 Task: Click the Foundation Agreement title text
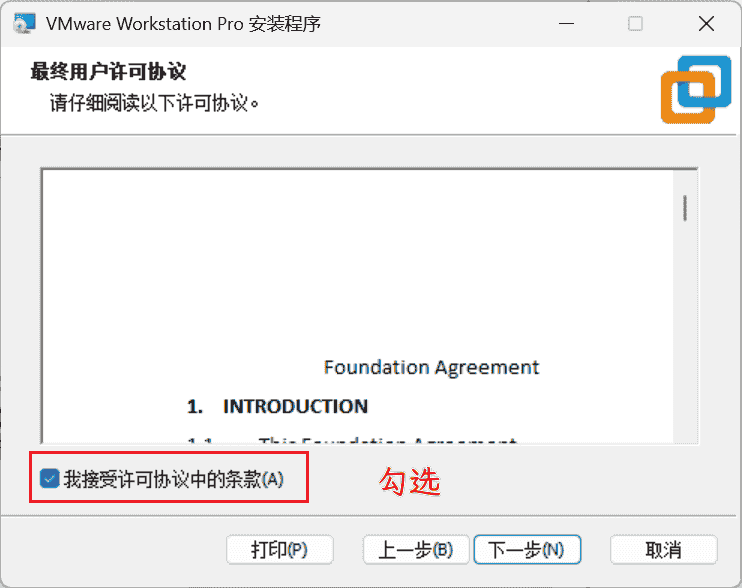[x=431, y=367]
